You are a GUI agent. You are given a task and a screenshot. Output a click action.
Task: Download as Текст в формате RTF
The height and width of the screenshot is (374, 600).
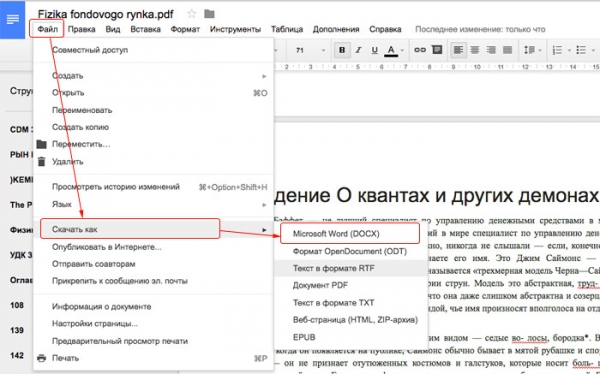coord(351,268)
